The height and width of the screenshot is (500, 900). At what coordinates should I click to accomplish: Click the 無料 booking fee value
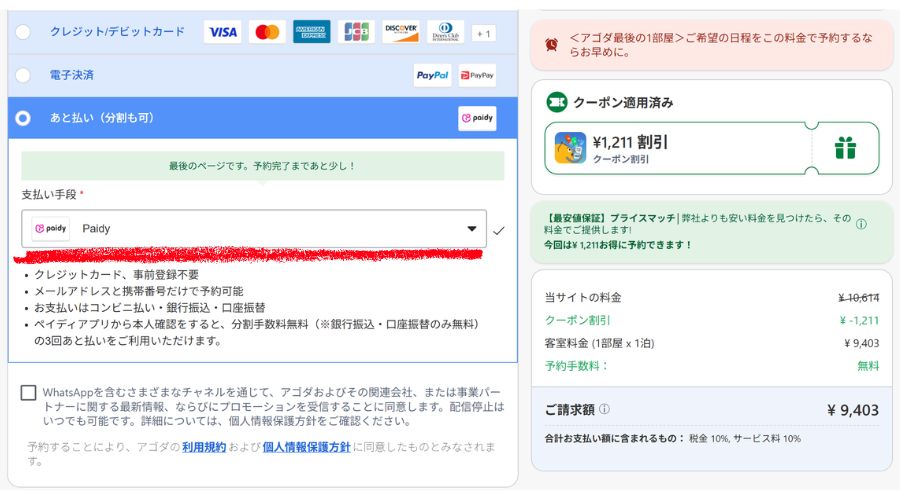pos(868,366)
